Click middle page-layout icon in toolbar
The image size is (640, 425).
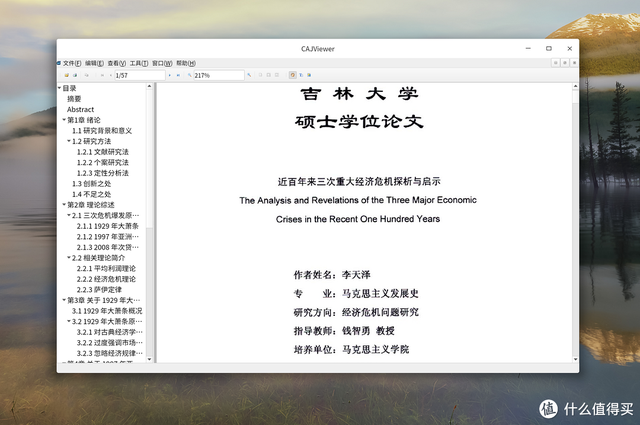point(269,75)
